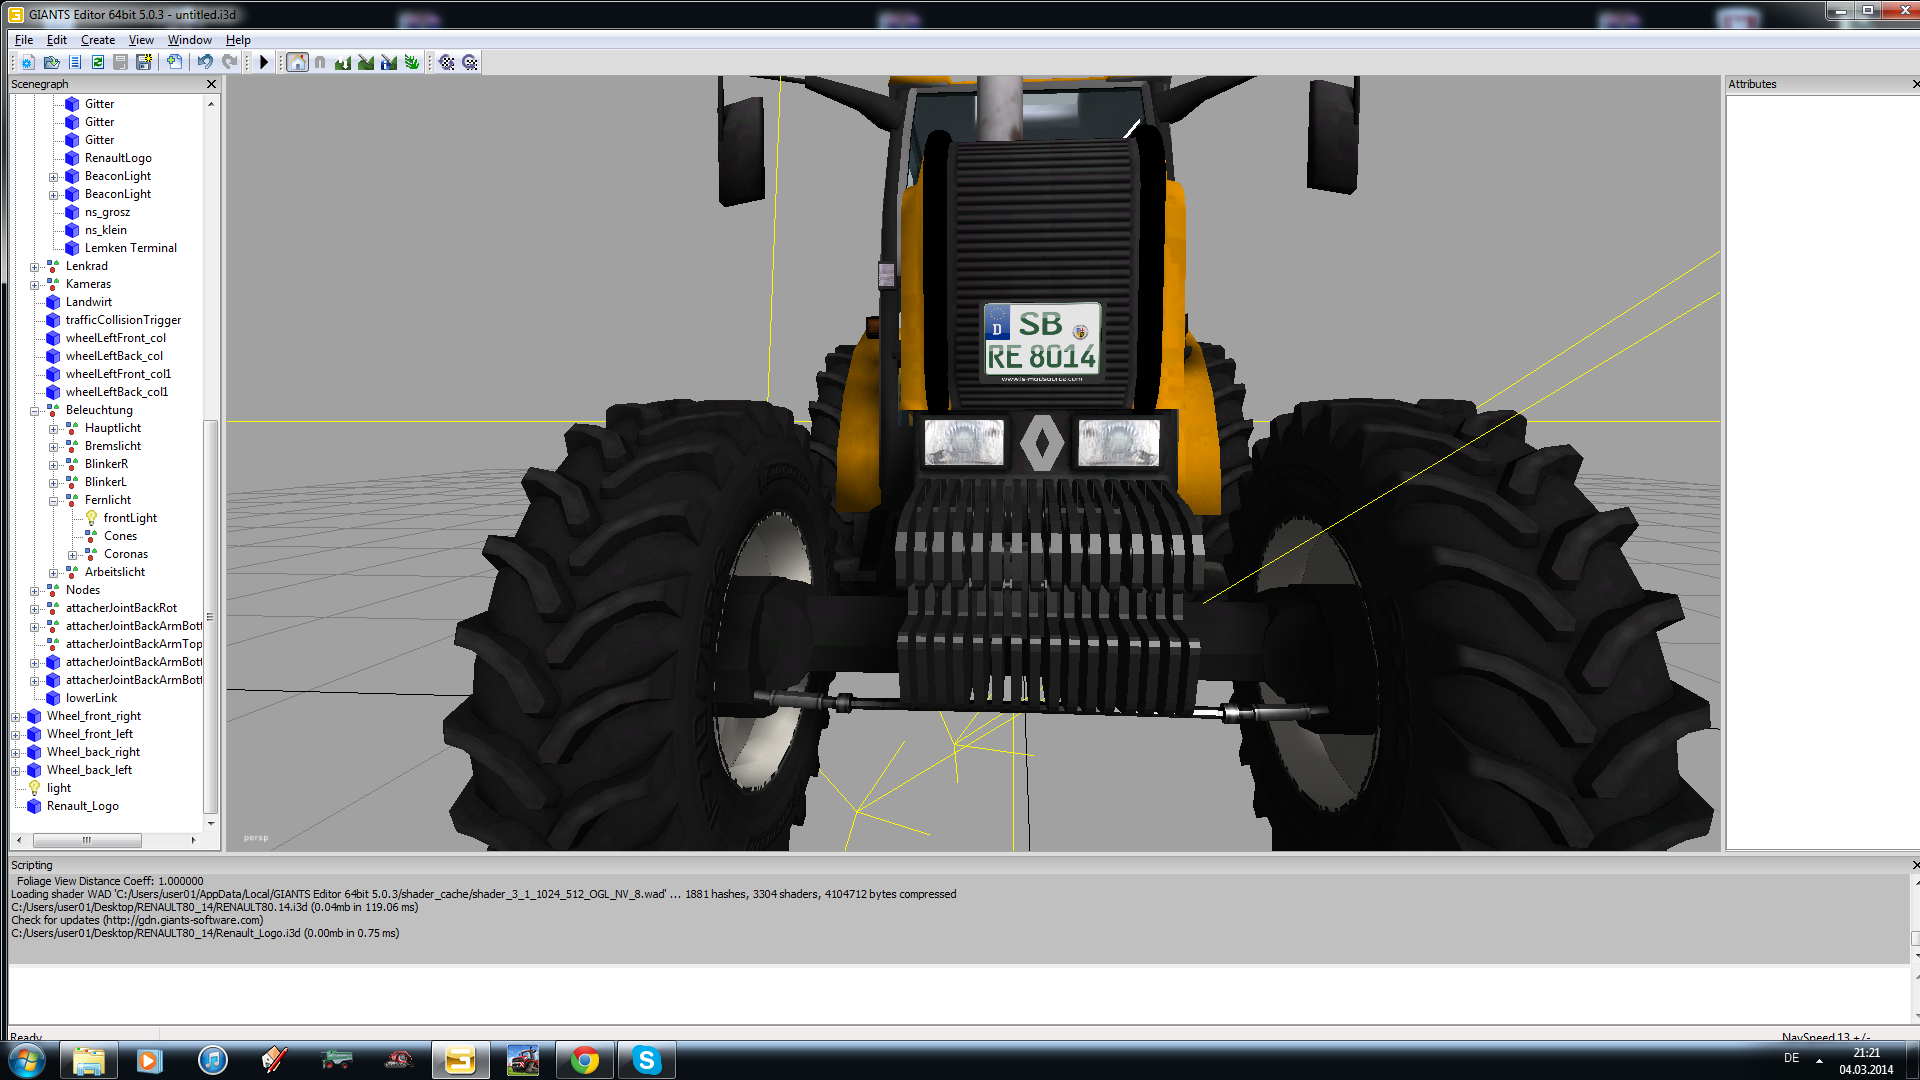This screenshot has height=1080, width=1920.
Task: Click the second checkered render toolbar icon
Action: point(470,62)
